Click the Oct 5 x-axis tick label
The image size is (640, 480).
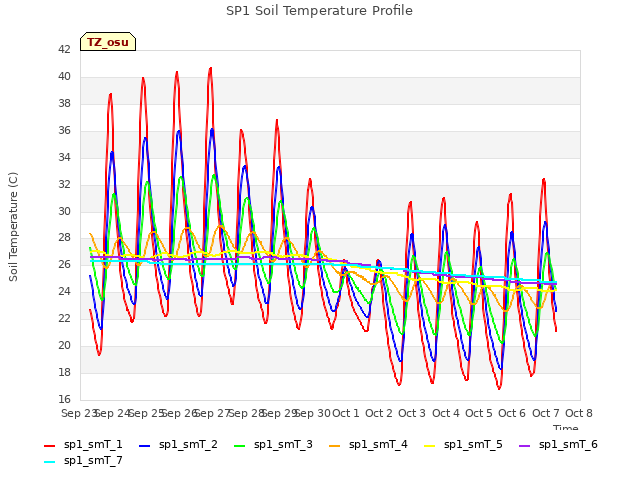coord(479,413)
